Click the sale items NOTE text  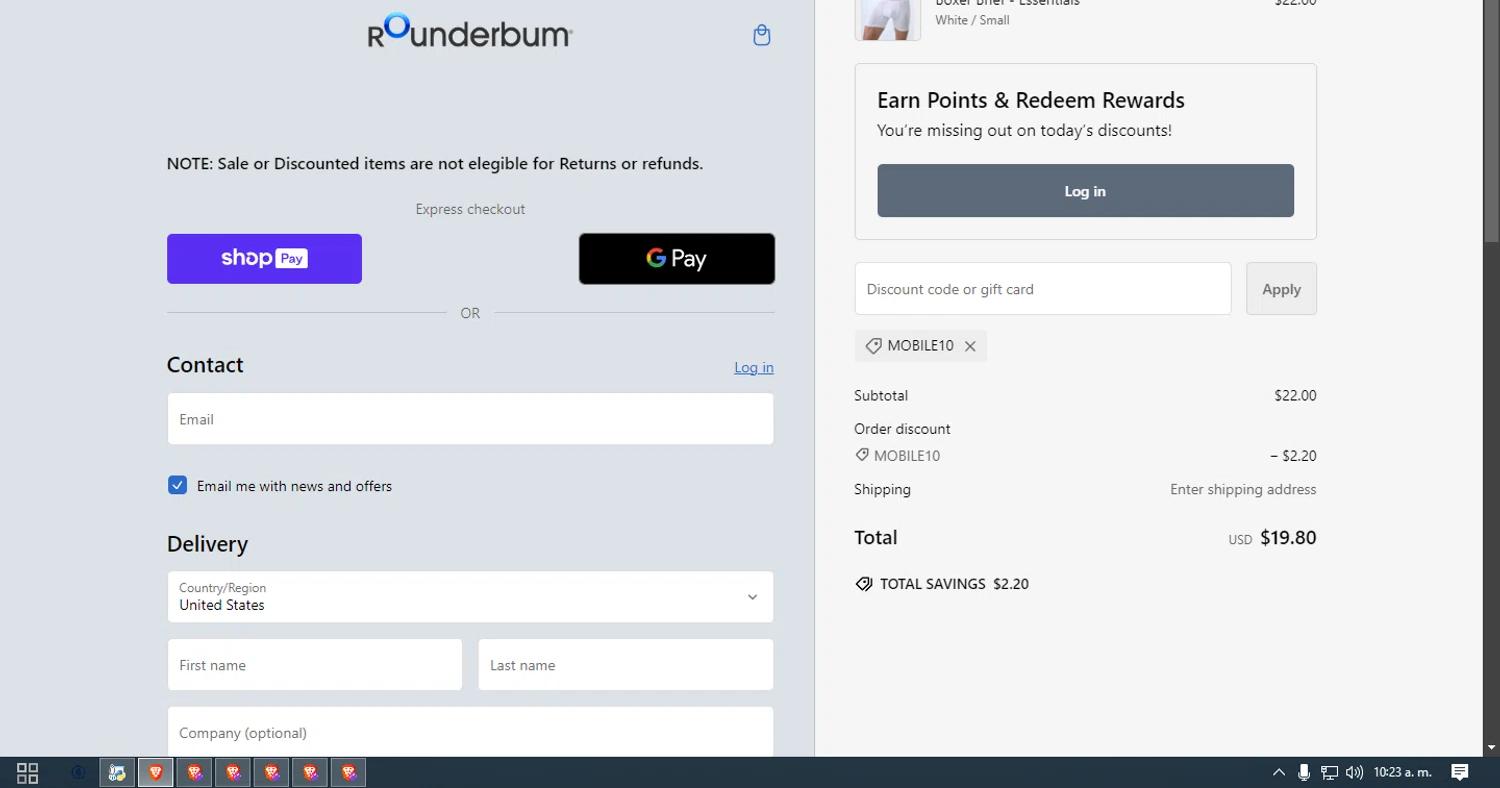[x=435, y=164]
